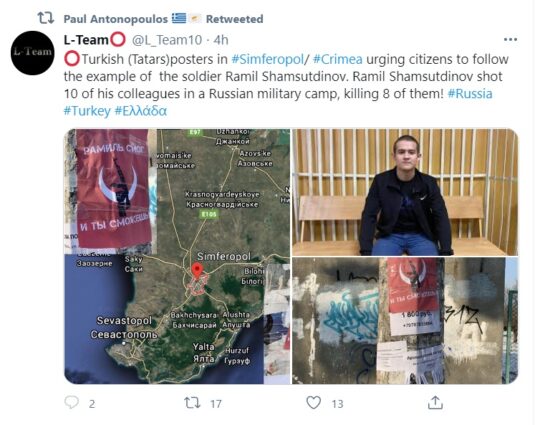Click the reply speech bubble icon
Image resolution: width=550 pixels, height=425 pixels.
click(x=71, y=403)
